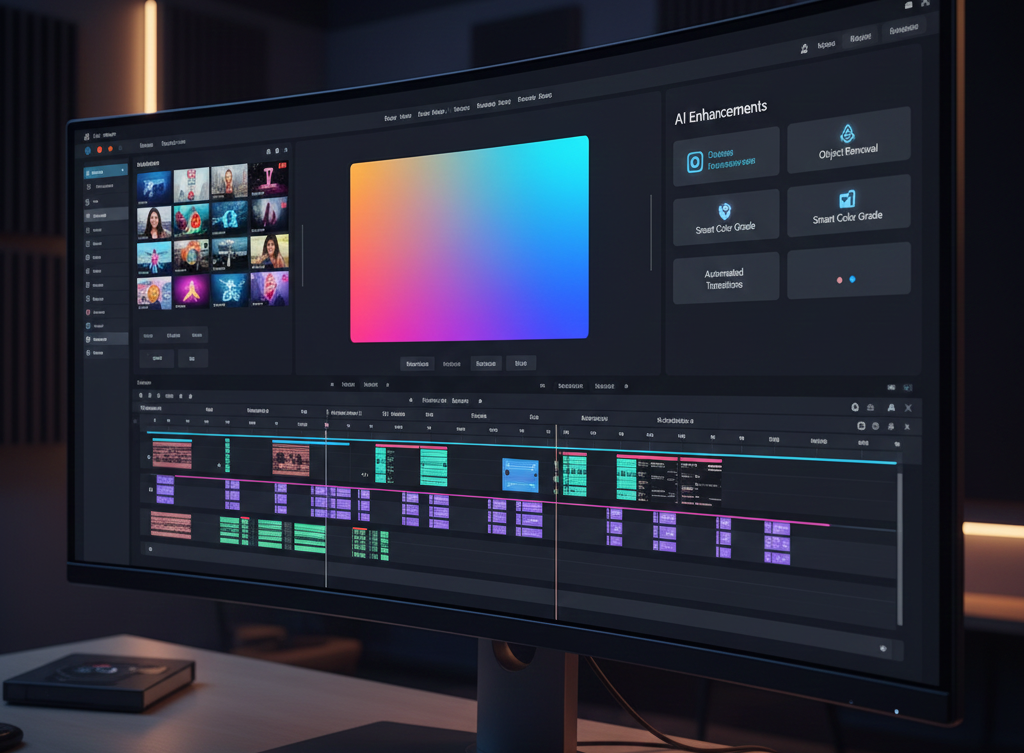Open the grid view icon above the media bin

coord(269,149)
